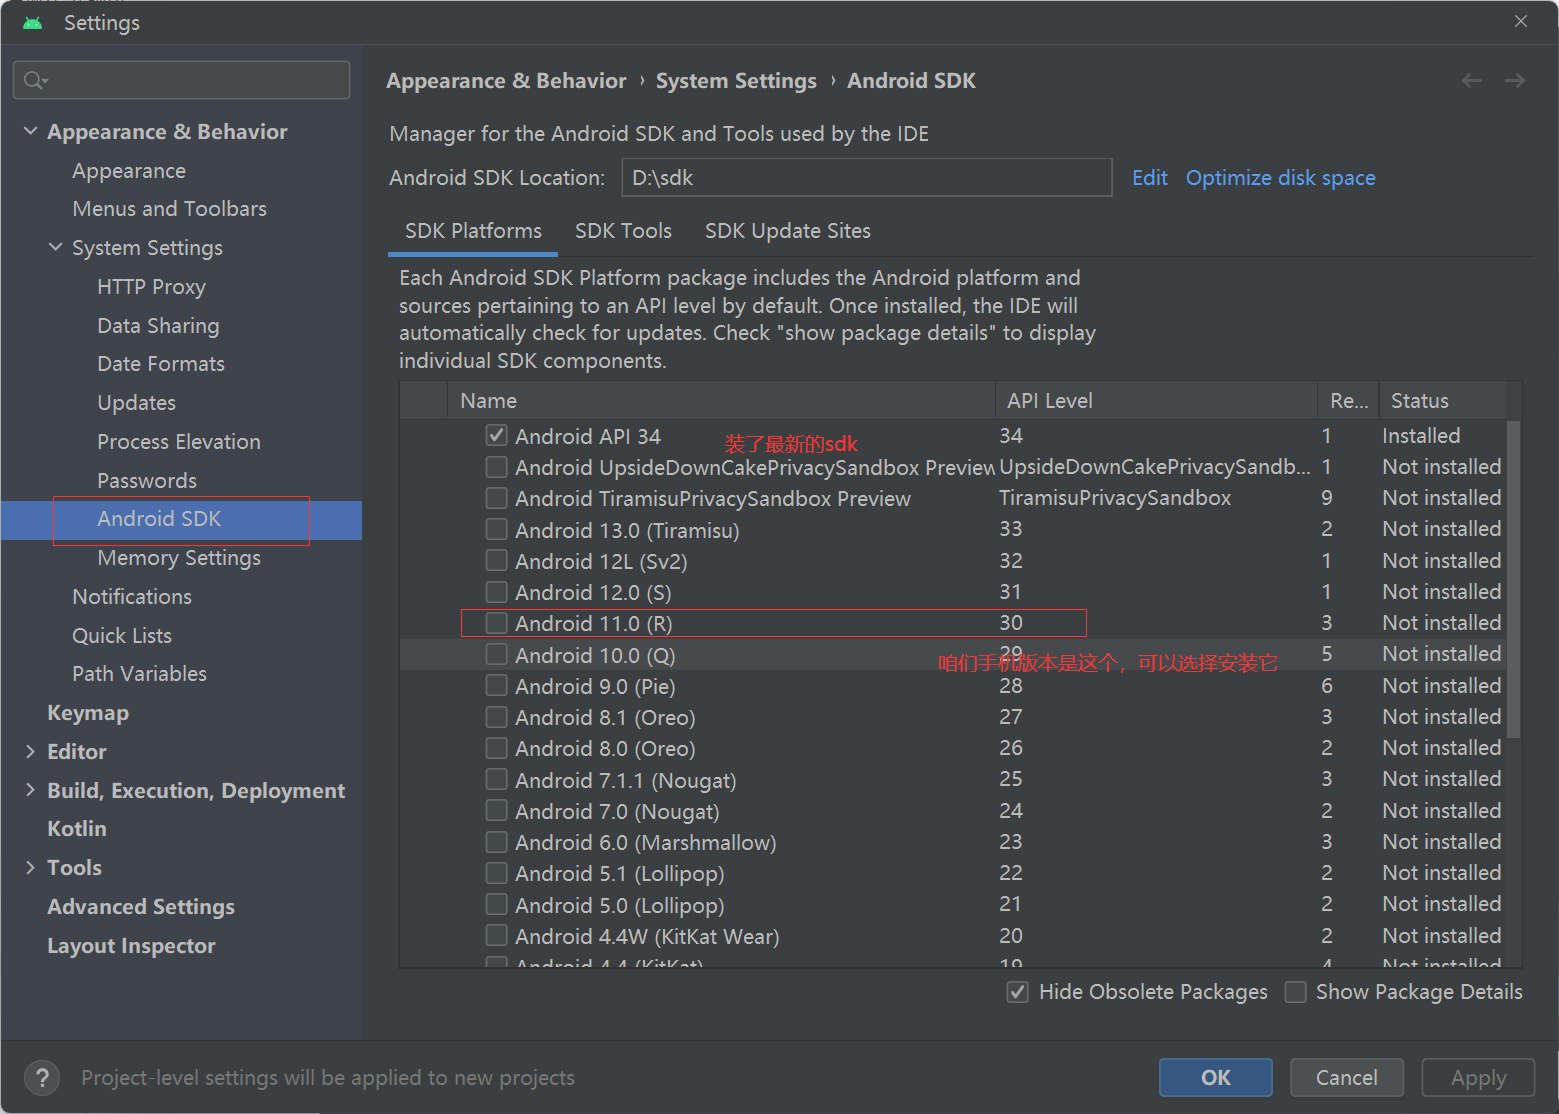Expand Build, Execution, Deployment section

pos(31,790)
